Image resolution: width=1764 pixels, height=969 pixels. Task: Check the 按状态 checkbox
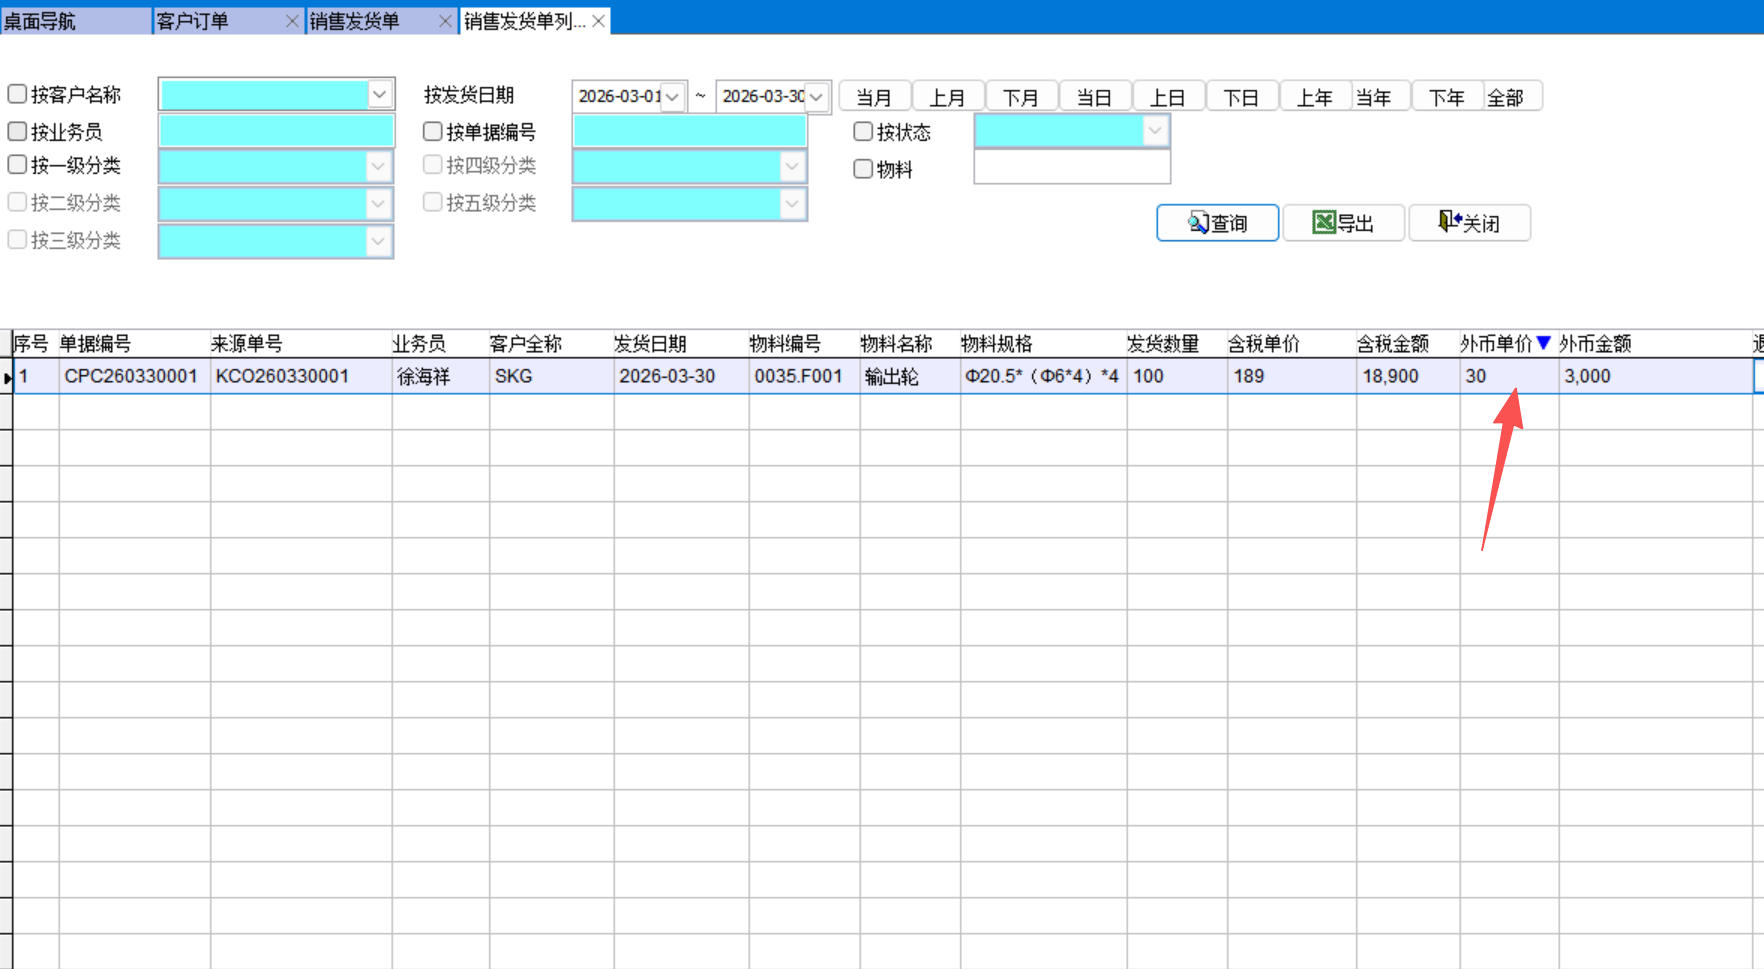[863, 131]
